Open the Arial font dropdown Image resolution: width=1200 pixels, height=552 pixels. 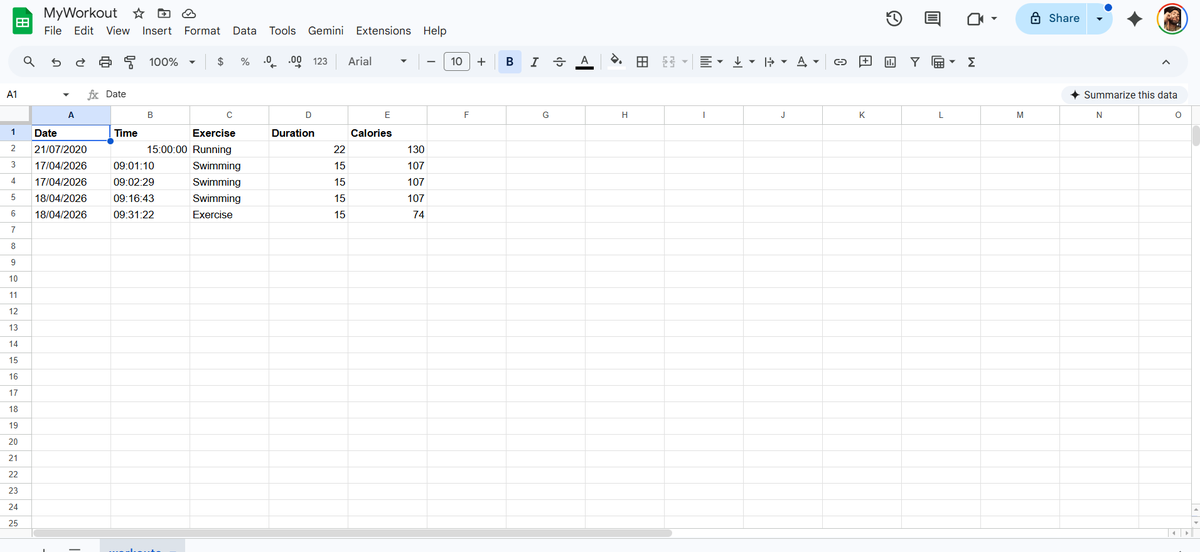pos(377,62)
